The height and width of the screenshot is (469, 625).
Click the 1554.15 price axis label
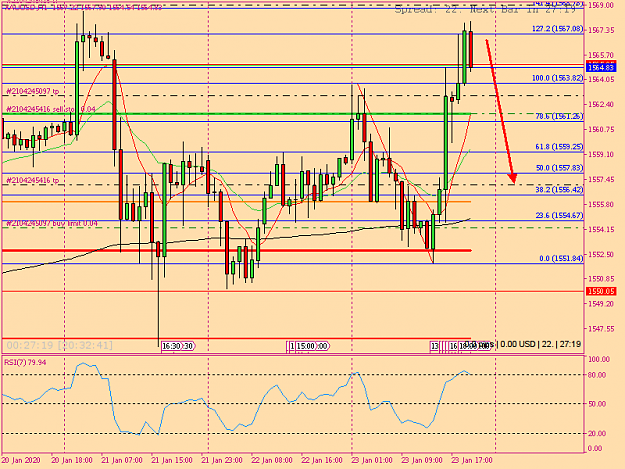point(601,229)
